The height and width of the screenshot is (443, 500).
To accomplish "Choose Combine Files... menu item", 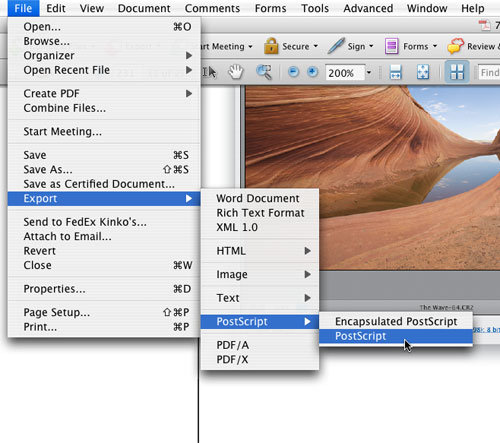I will (104, 108).
